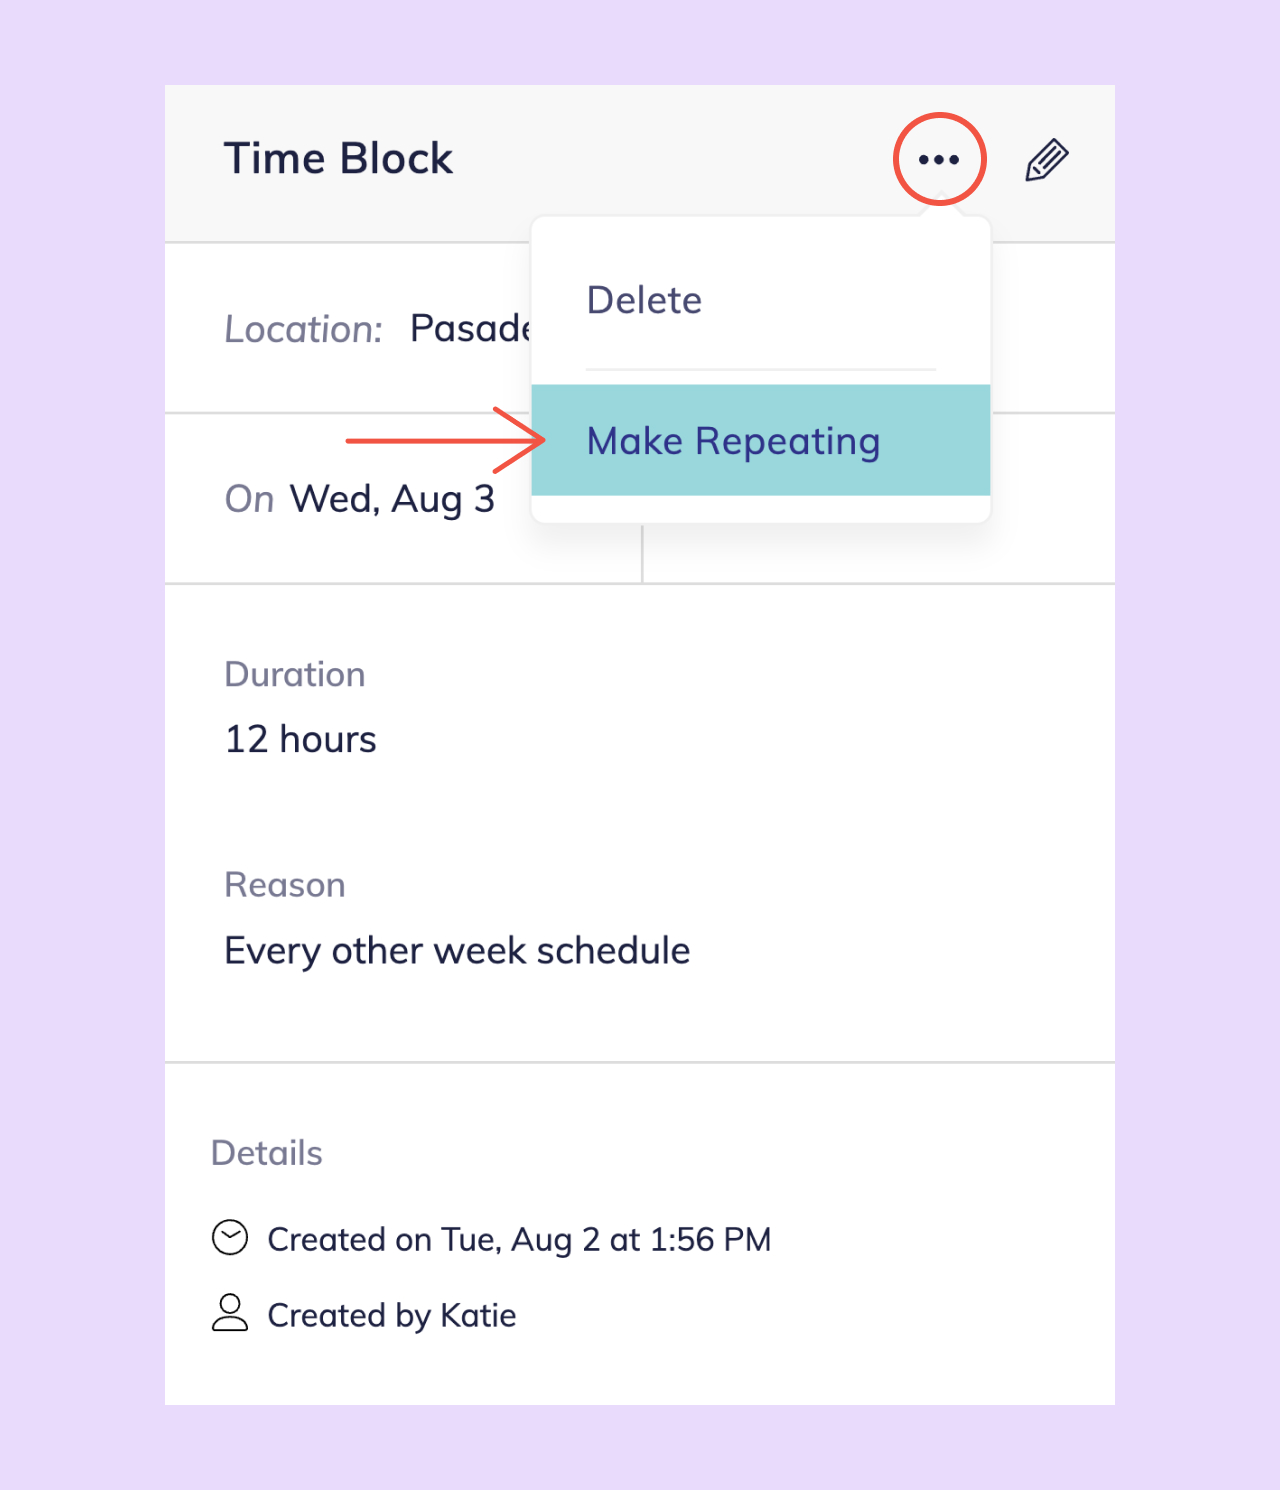The image size is (1280, 1490).
Task: Click the Time Block header title
Action: click(x=338, y=159)
